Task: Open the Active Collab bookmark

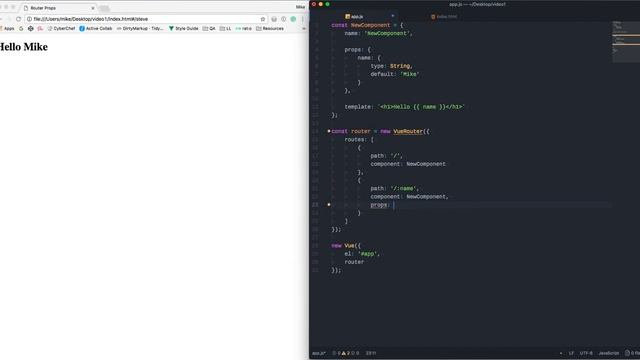Action: [x=96, y=29]
